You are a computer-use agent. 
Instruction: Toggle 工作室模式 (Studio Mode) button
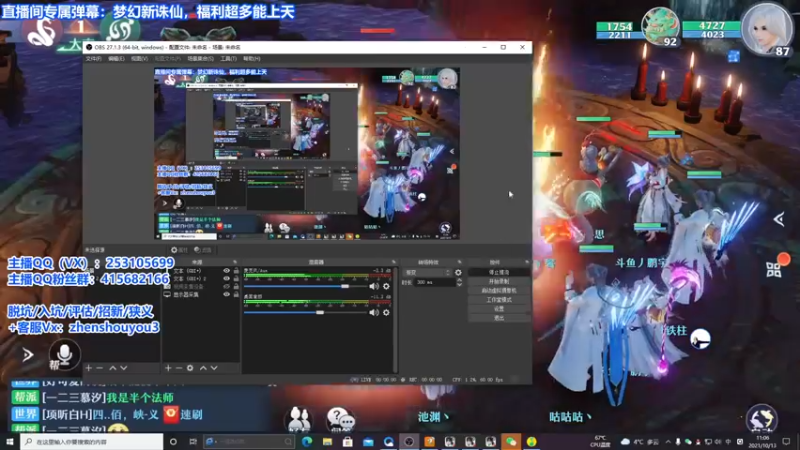[x=499, y=299]
